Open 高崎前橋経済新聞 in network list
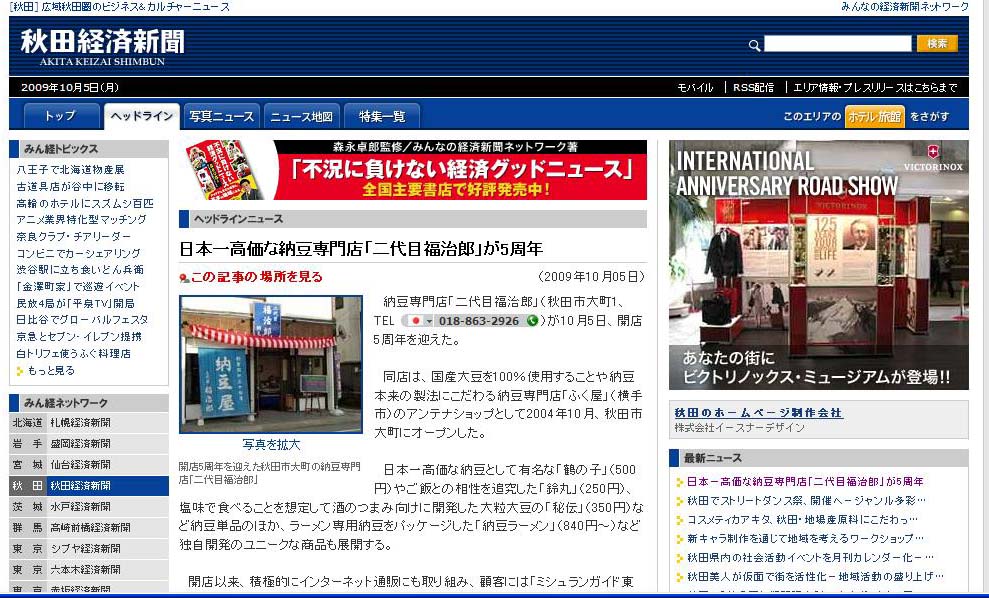989x598 pixels. point(90,527)
